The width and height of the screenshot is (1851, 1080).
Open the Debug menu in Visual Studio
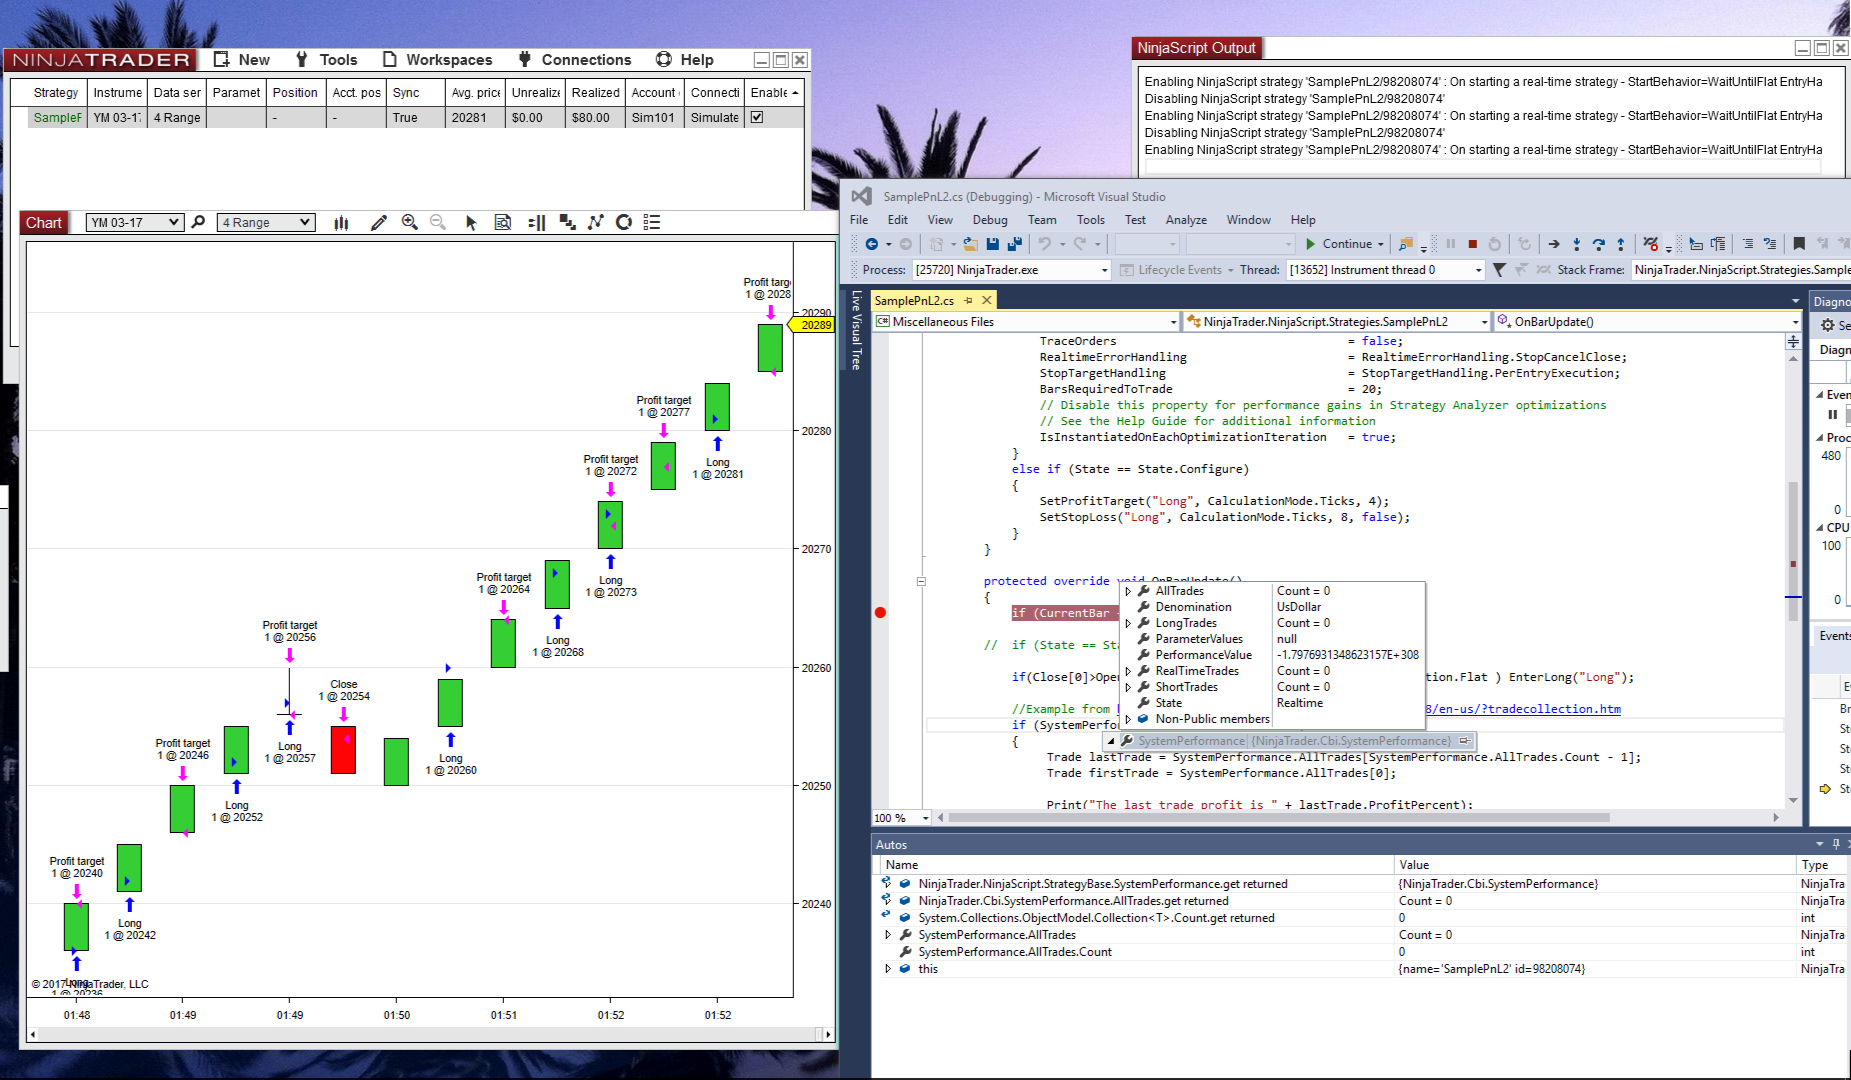989,220
